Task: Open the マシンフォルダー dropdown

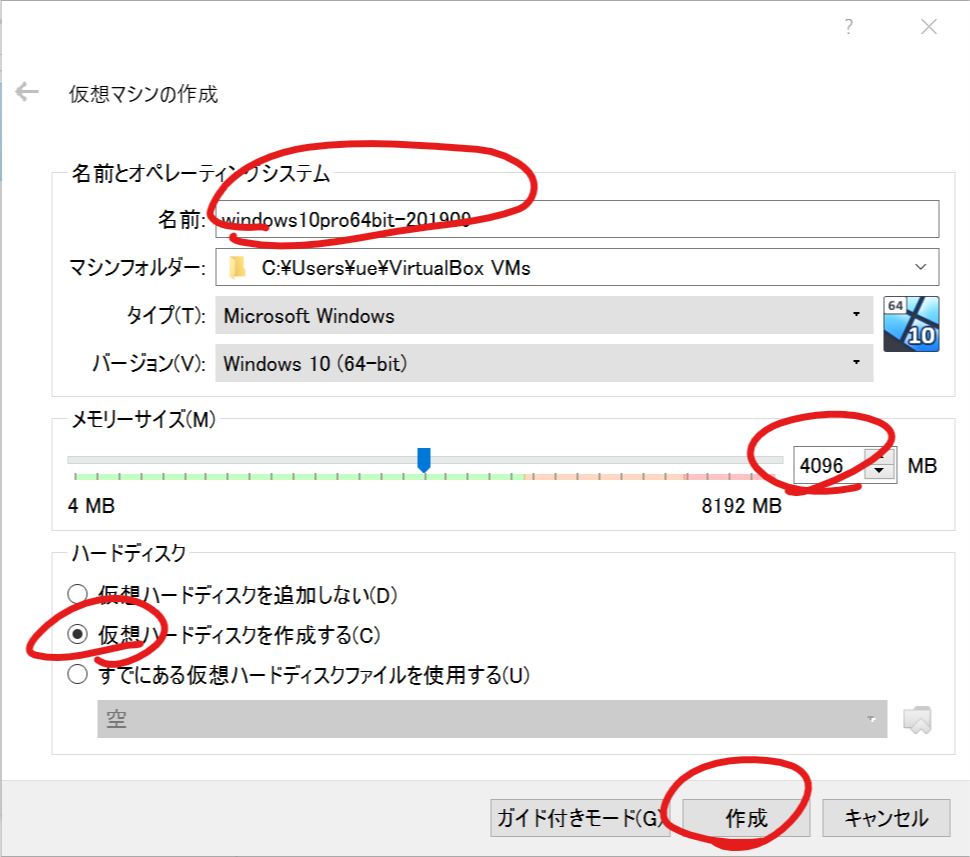Action: coord(922,266)
